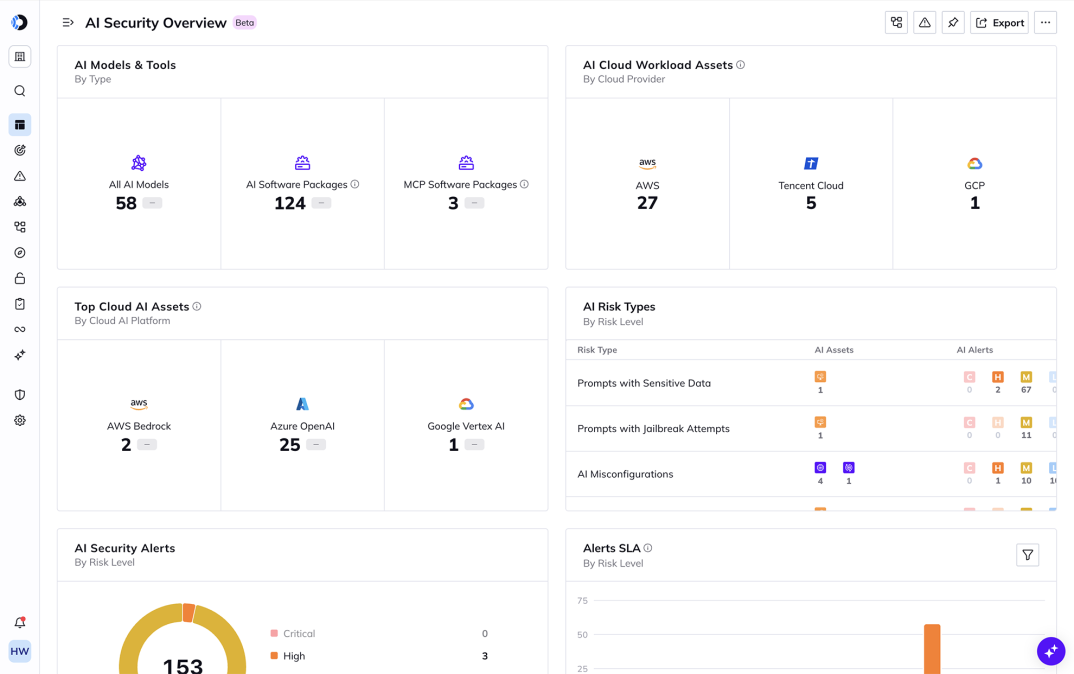Select the highlighted dashboard icon in sidebar

[x=20, y=125]
